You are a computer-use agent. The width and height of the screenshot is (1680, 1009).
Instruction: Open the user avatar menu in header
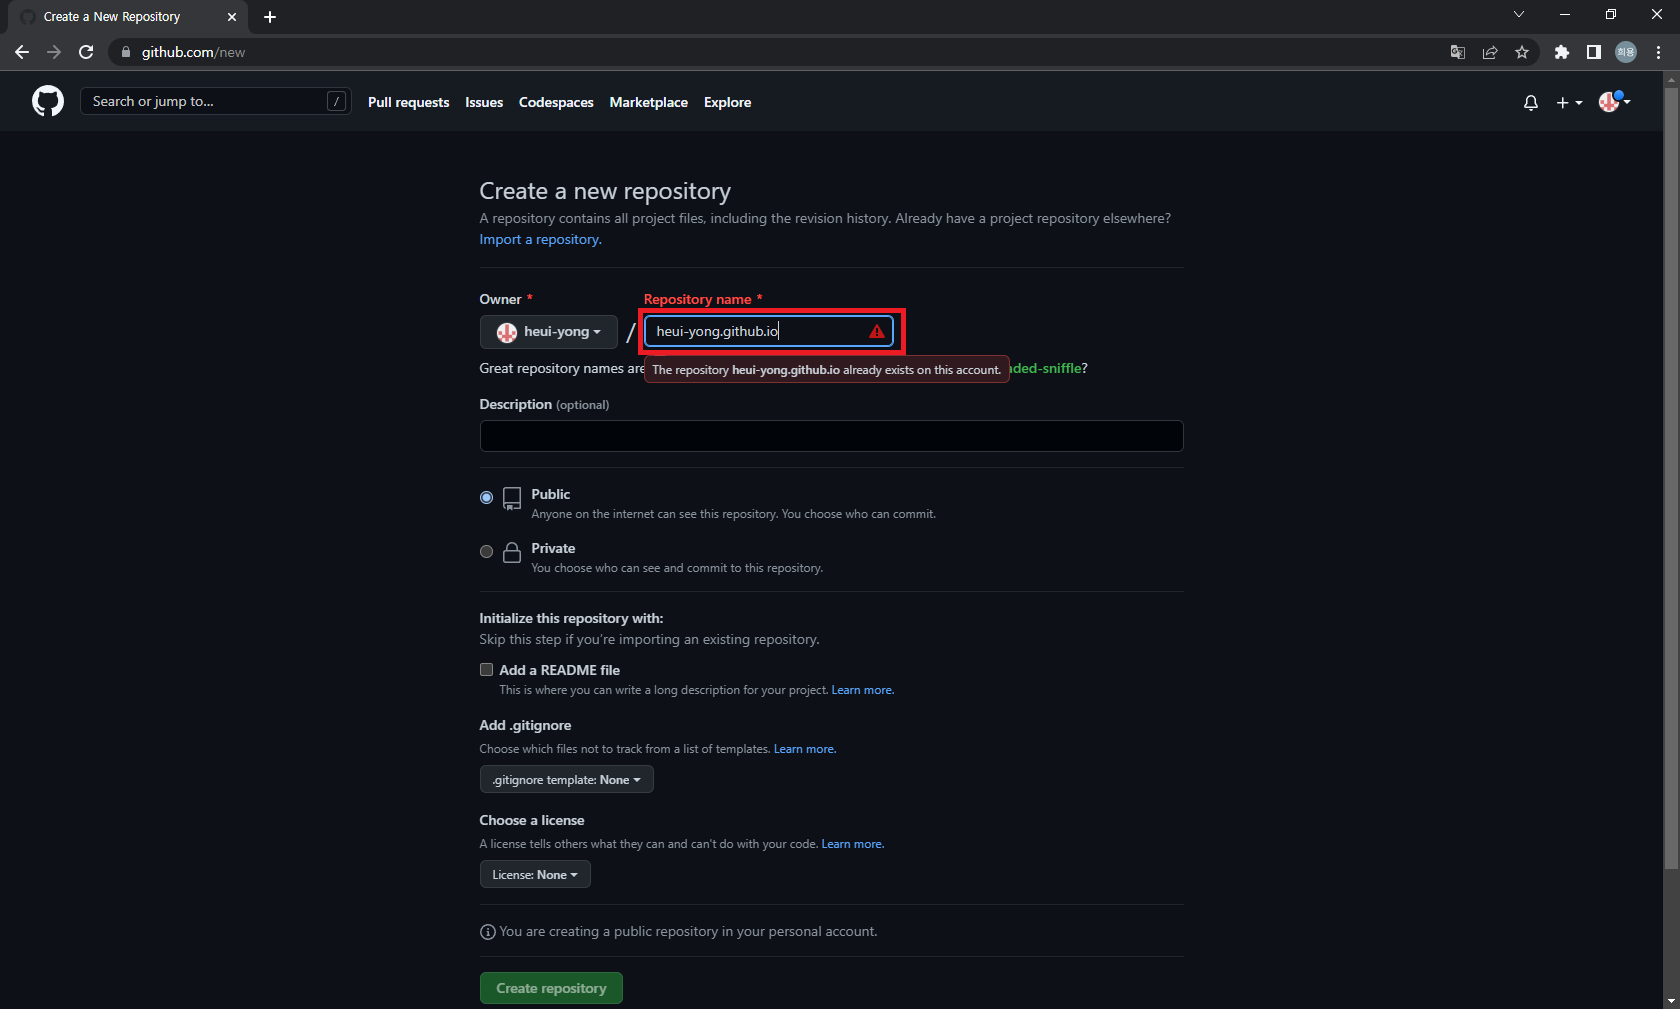click(x=1614, y=101)
